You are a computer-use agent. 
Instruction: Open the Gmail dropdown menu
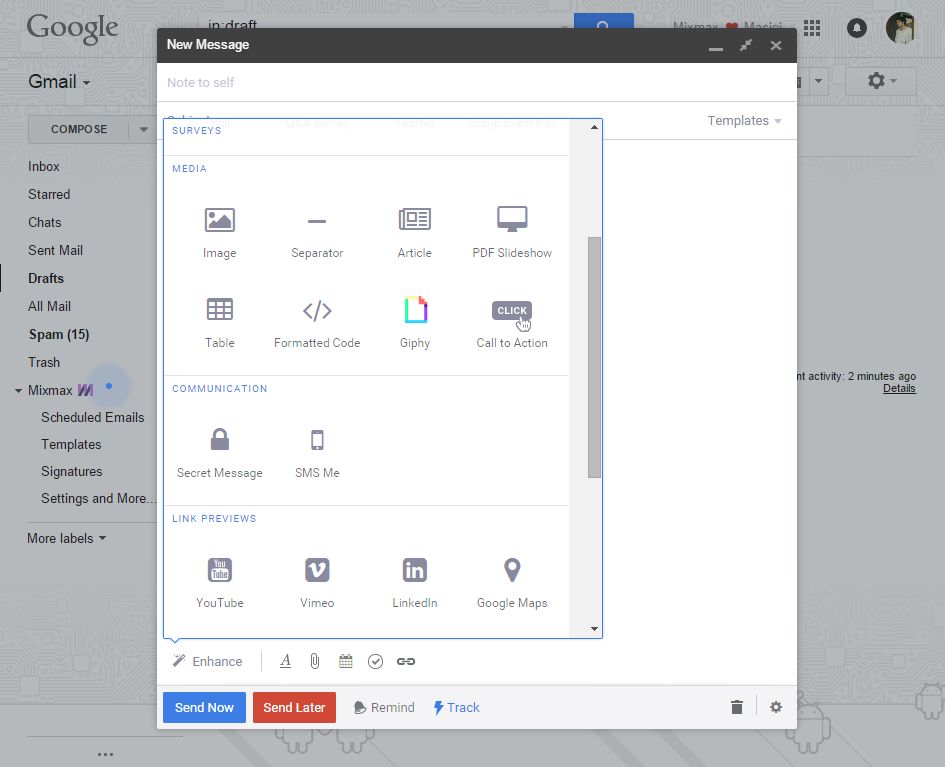tap(59, 81)
